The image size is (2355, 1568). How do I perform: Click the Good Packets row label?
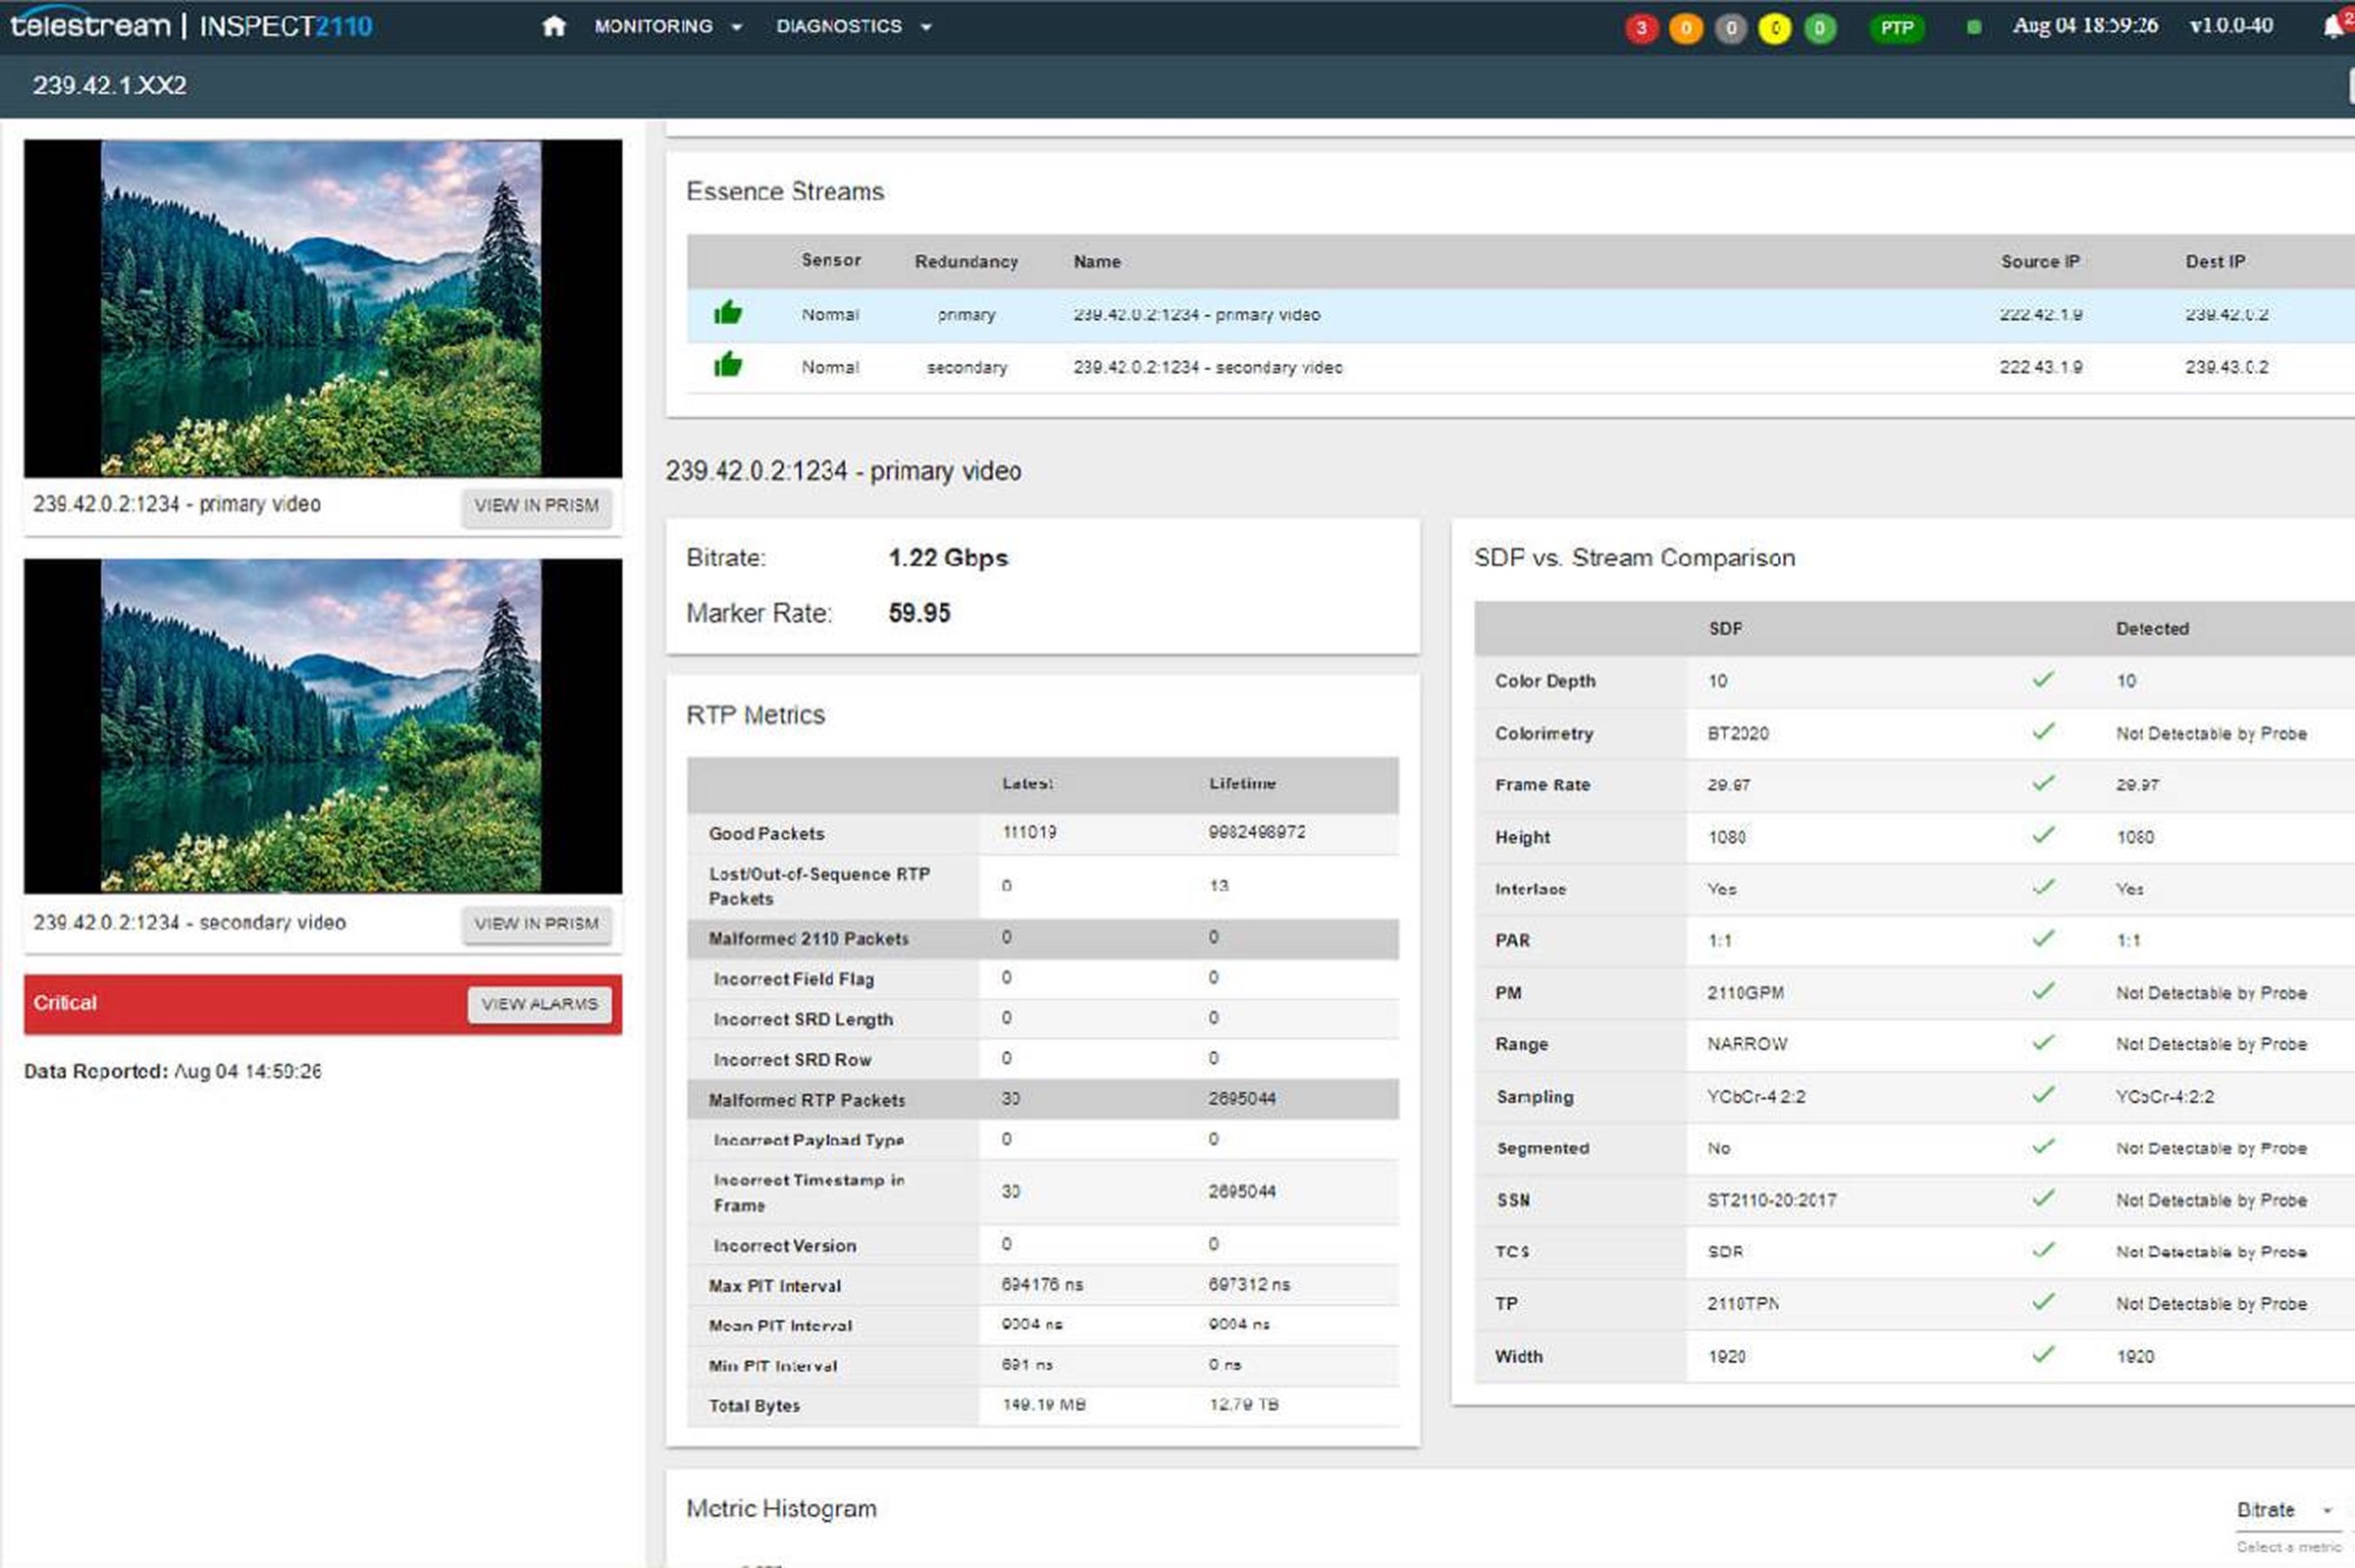click(767, 833)
